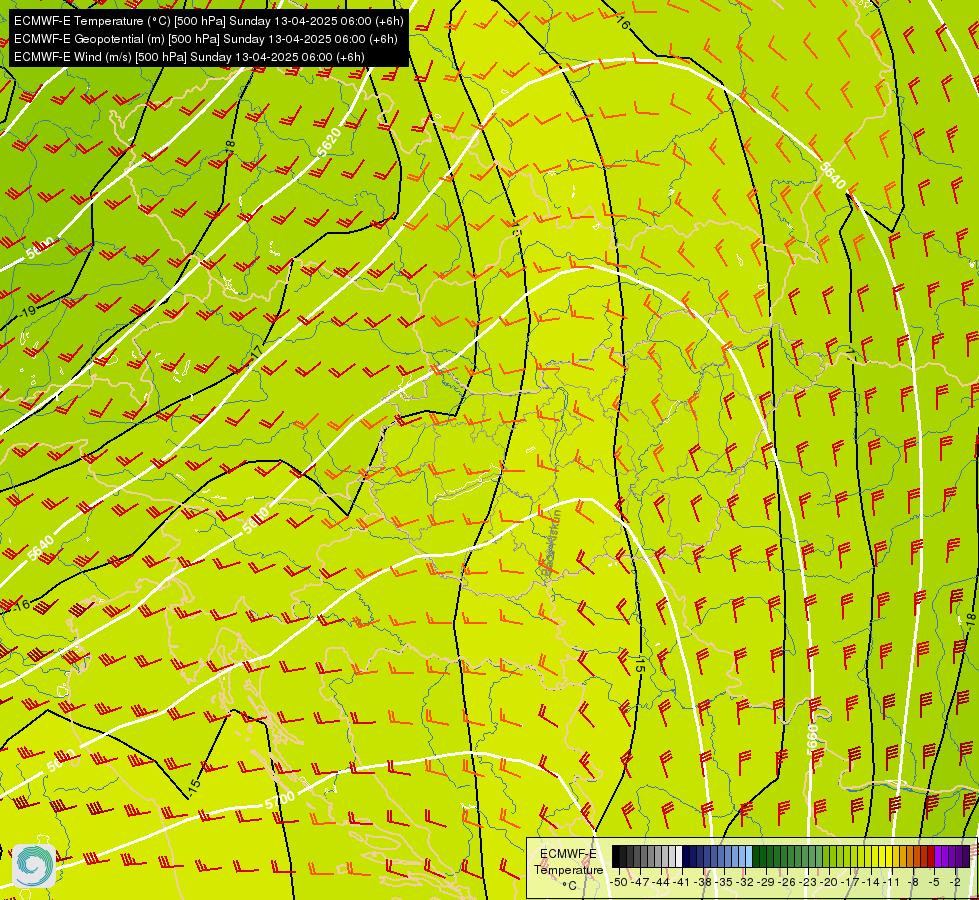
Task: Click the -50 value on temperature legend
Action: 618,883
